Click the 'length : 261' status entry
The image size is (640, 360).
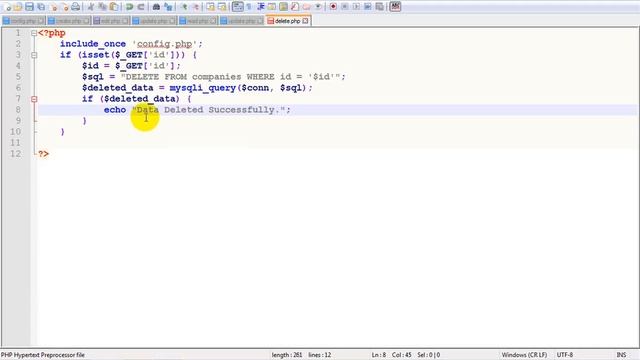pos(287,355)
